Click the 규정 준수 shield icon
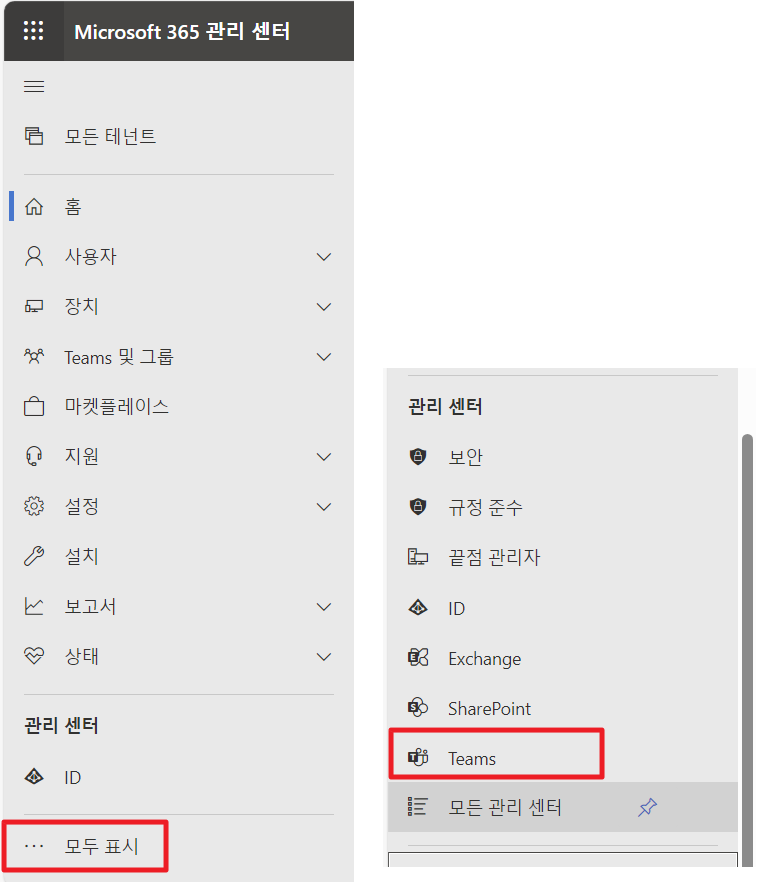The image size is (761, 882). tap(418, 506)
